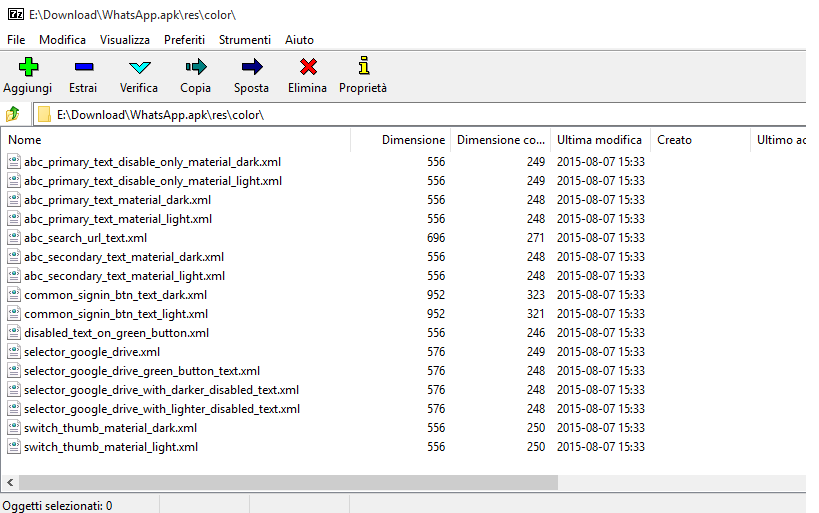Select common_signin_btn_text_light.xml file name

pyautogui.click(x=116, y=314)
